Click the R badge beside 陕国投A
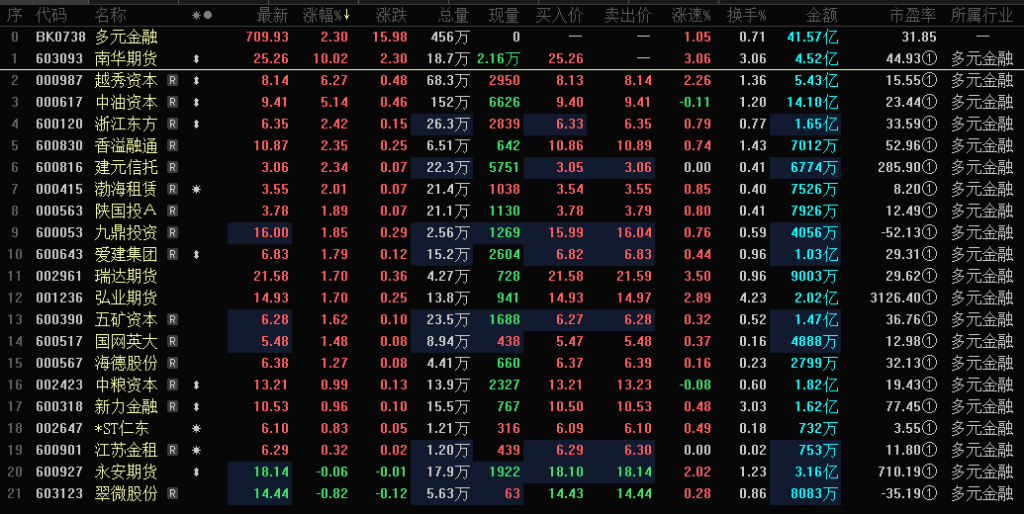Image resolution: width=1024 pixels, height=514 pixels. pyautogui.click(x=172, y=211)
